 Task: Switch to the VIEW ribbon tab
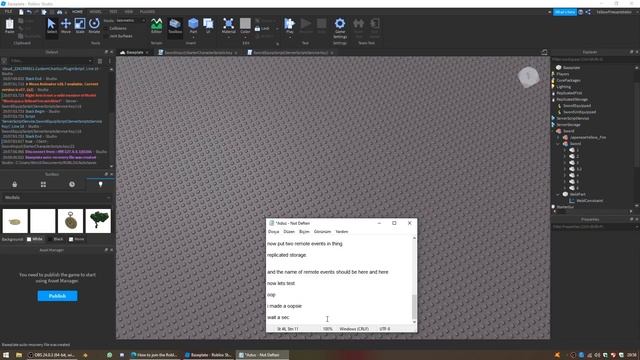129,12
